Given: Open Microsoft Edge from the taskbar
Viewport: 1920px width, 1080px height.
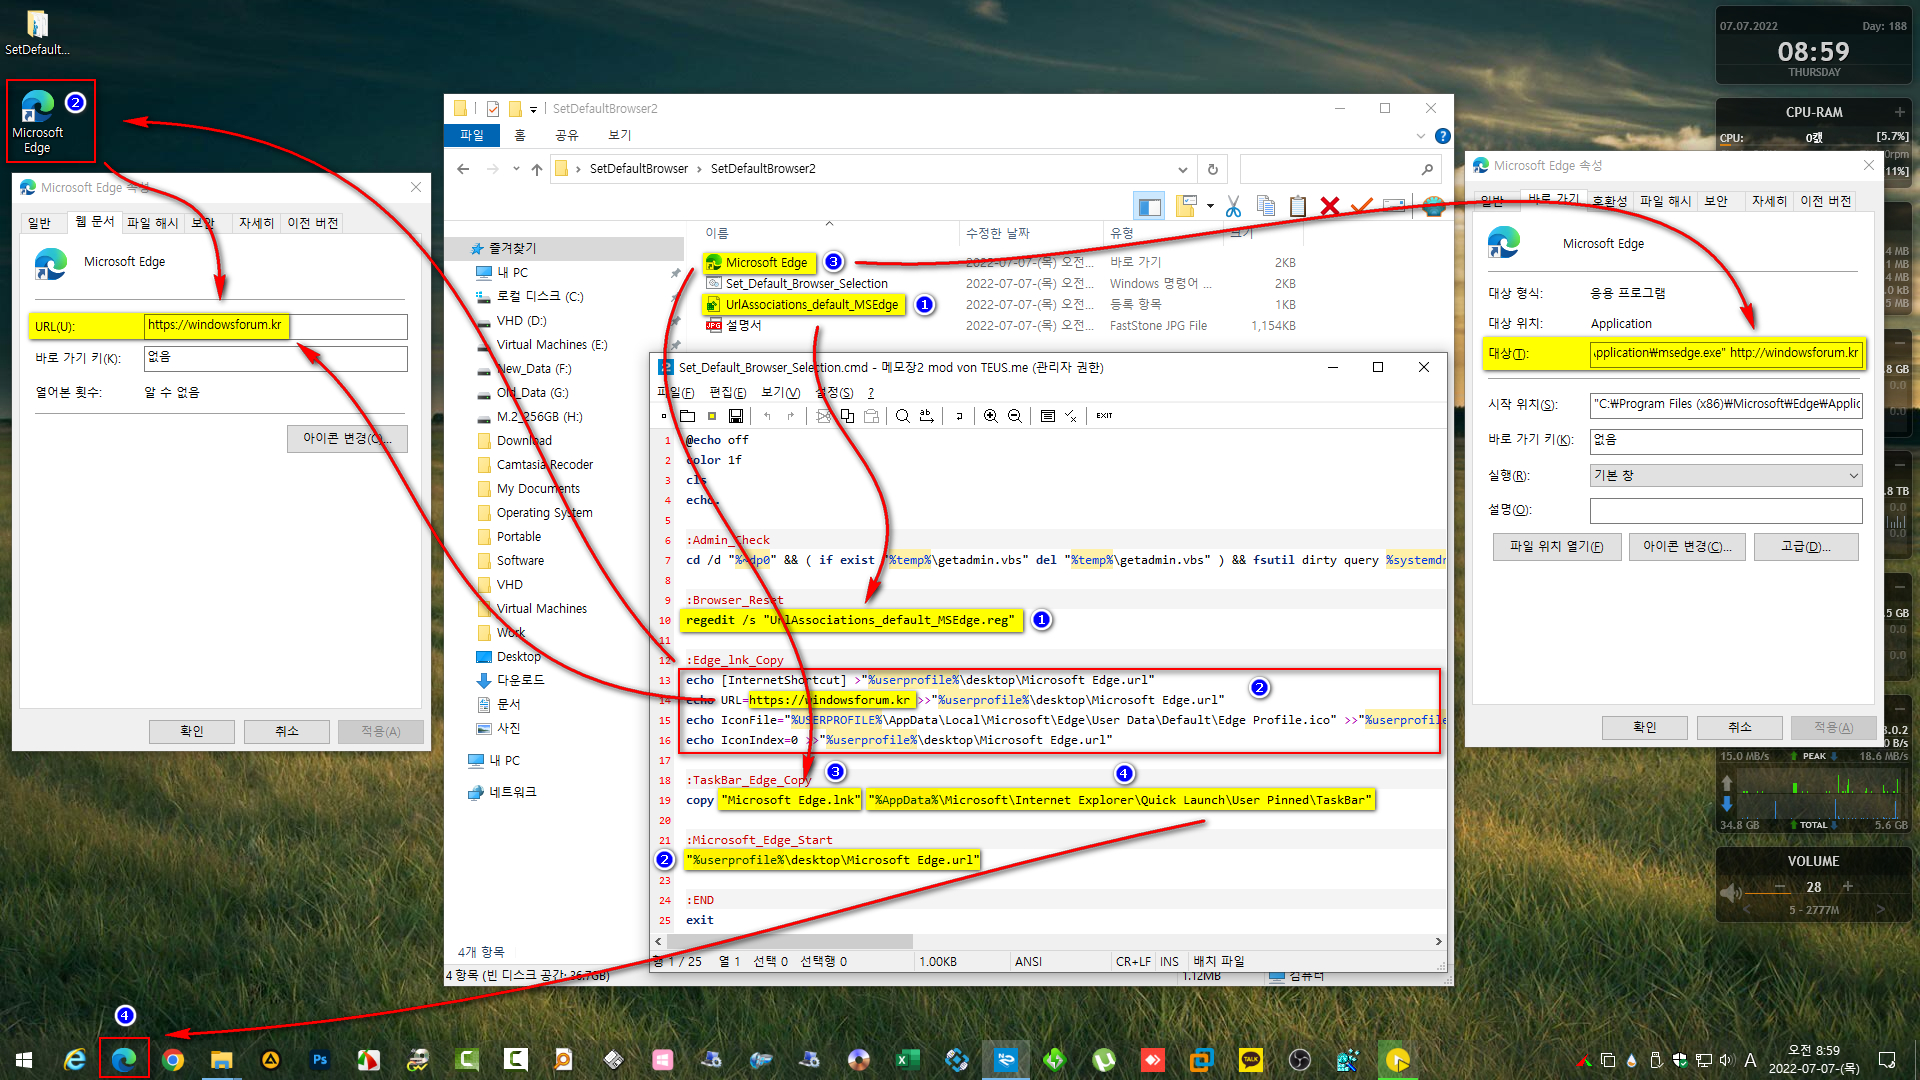Looking at the screenshot, I should click(x=124, y=1059).
